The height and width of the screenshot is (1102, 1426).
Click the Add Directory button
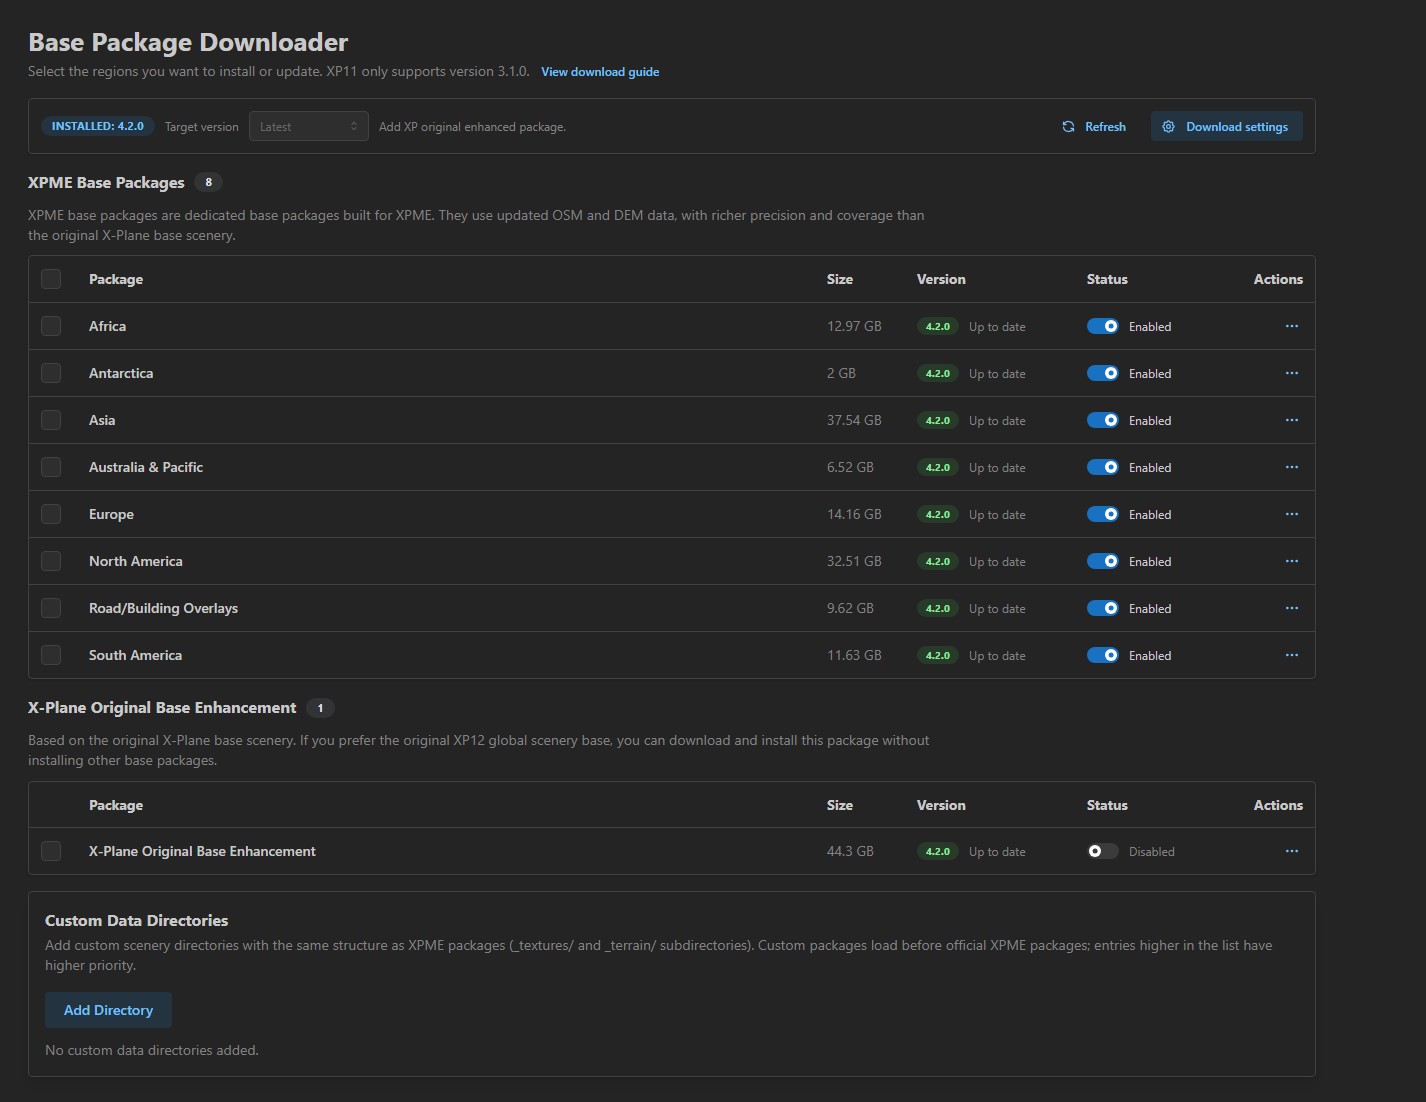point(108,1010)
